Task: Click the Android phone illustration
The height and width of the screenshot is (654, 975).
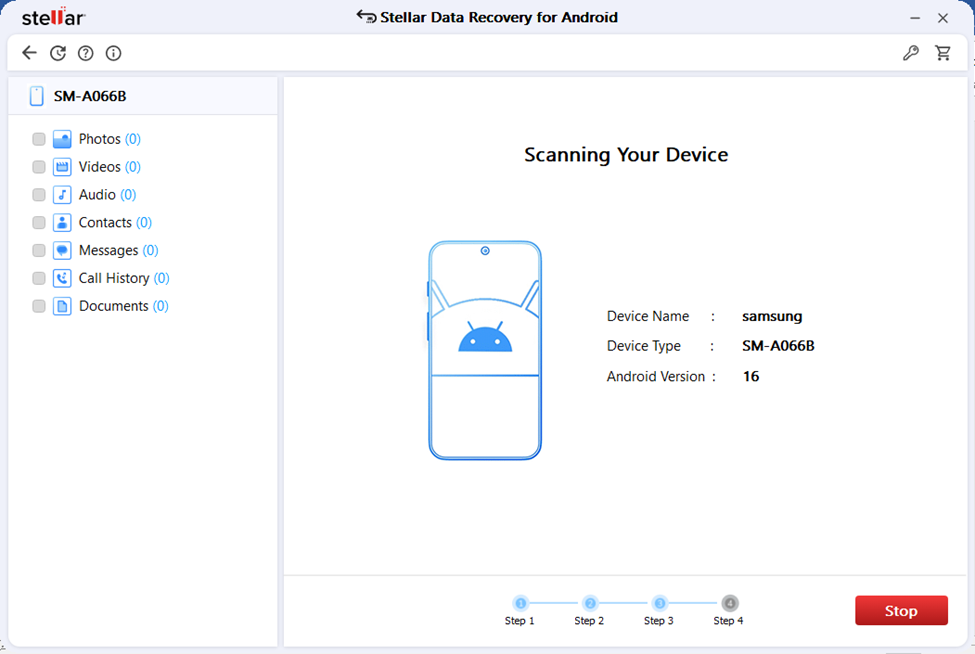Action: coord(485,351)
